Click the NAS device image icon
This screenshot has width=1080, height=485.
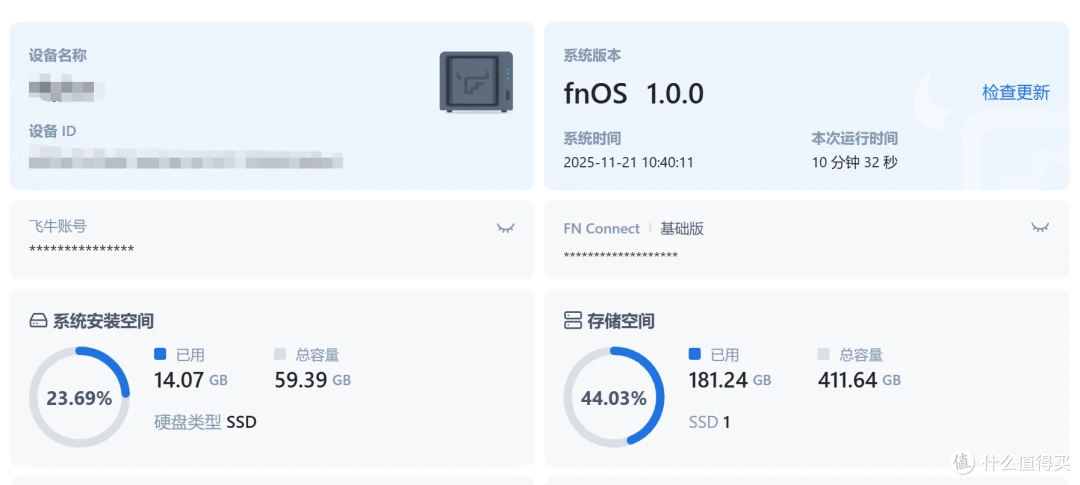477,81
